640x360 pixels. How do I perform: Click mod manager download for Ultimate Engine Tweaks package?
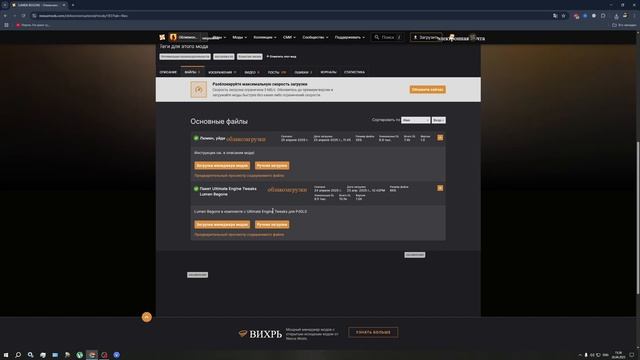[x=222, y=224]
